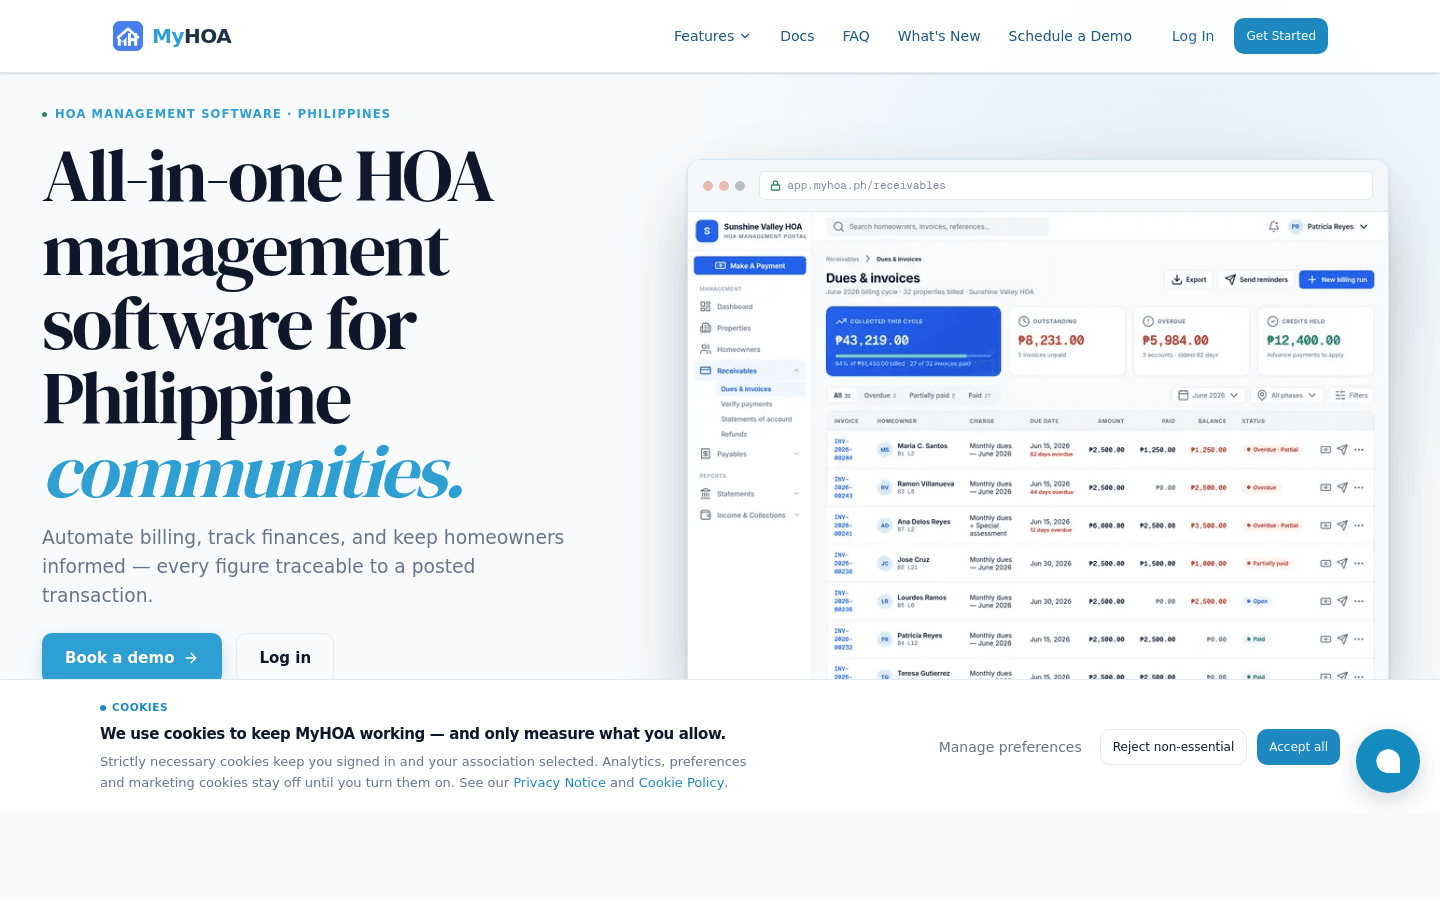Click the lock icon in the preview address bar
Screen dimensions: 1440x900
click(x=775, y=185)
